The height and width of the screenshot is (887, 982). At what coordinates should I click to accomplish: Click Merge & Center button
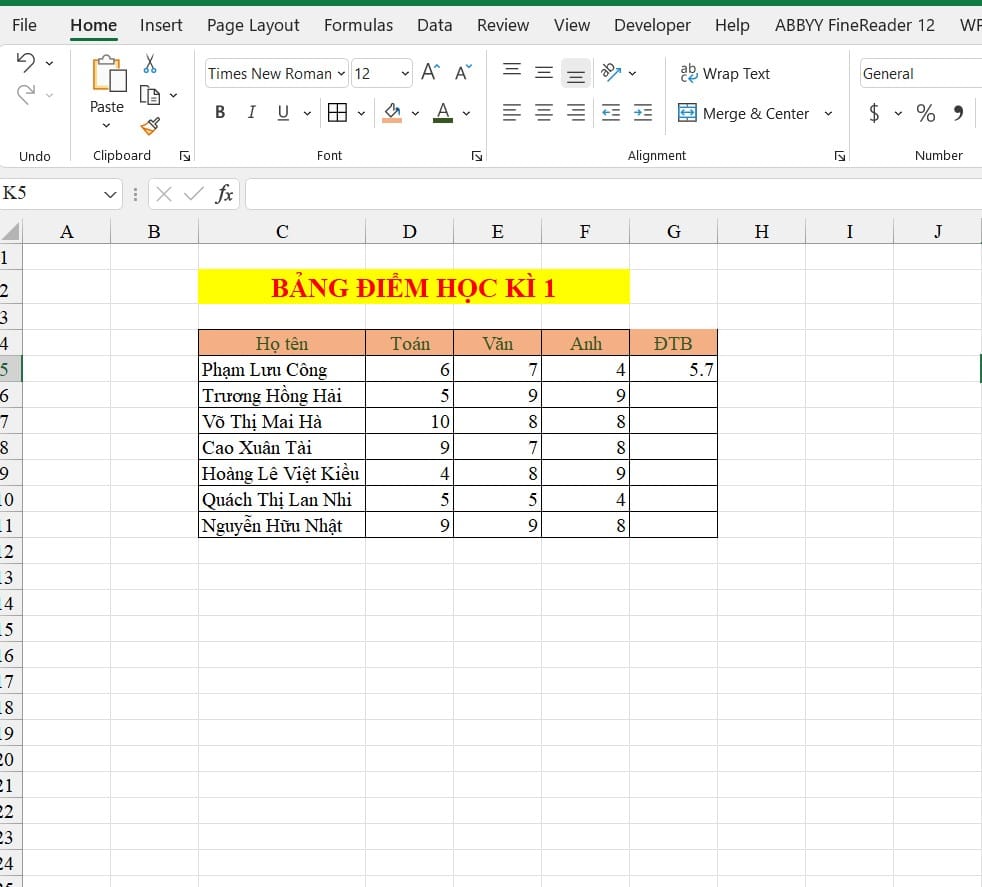pos(743,113)
